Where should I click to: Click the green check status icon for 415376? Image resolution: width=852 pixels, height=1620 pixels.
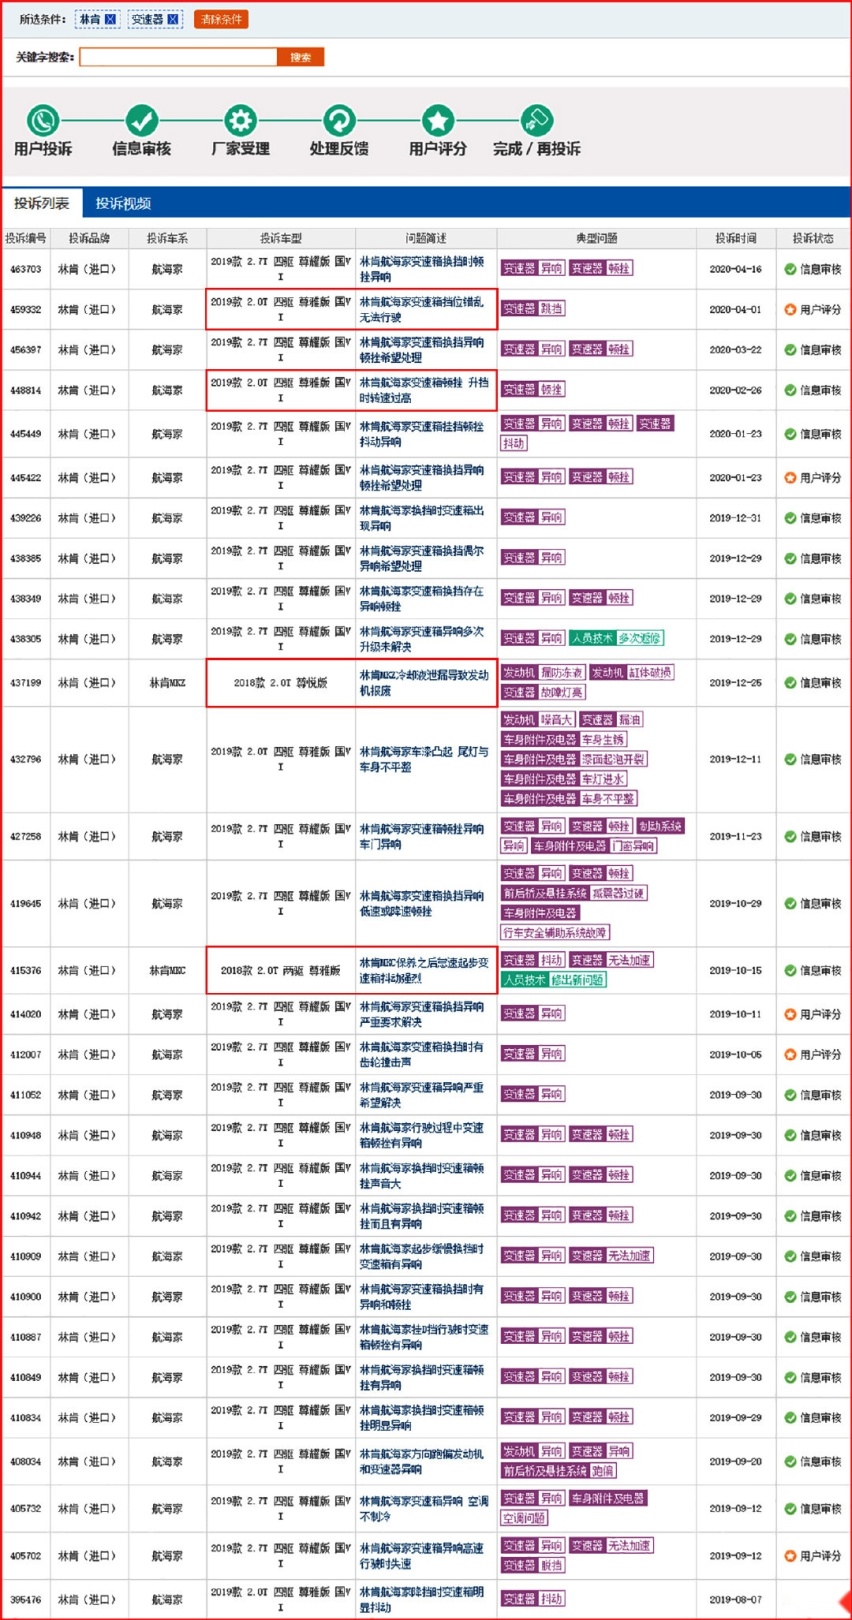[x=790, y=971]
